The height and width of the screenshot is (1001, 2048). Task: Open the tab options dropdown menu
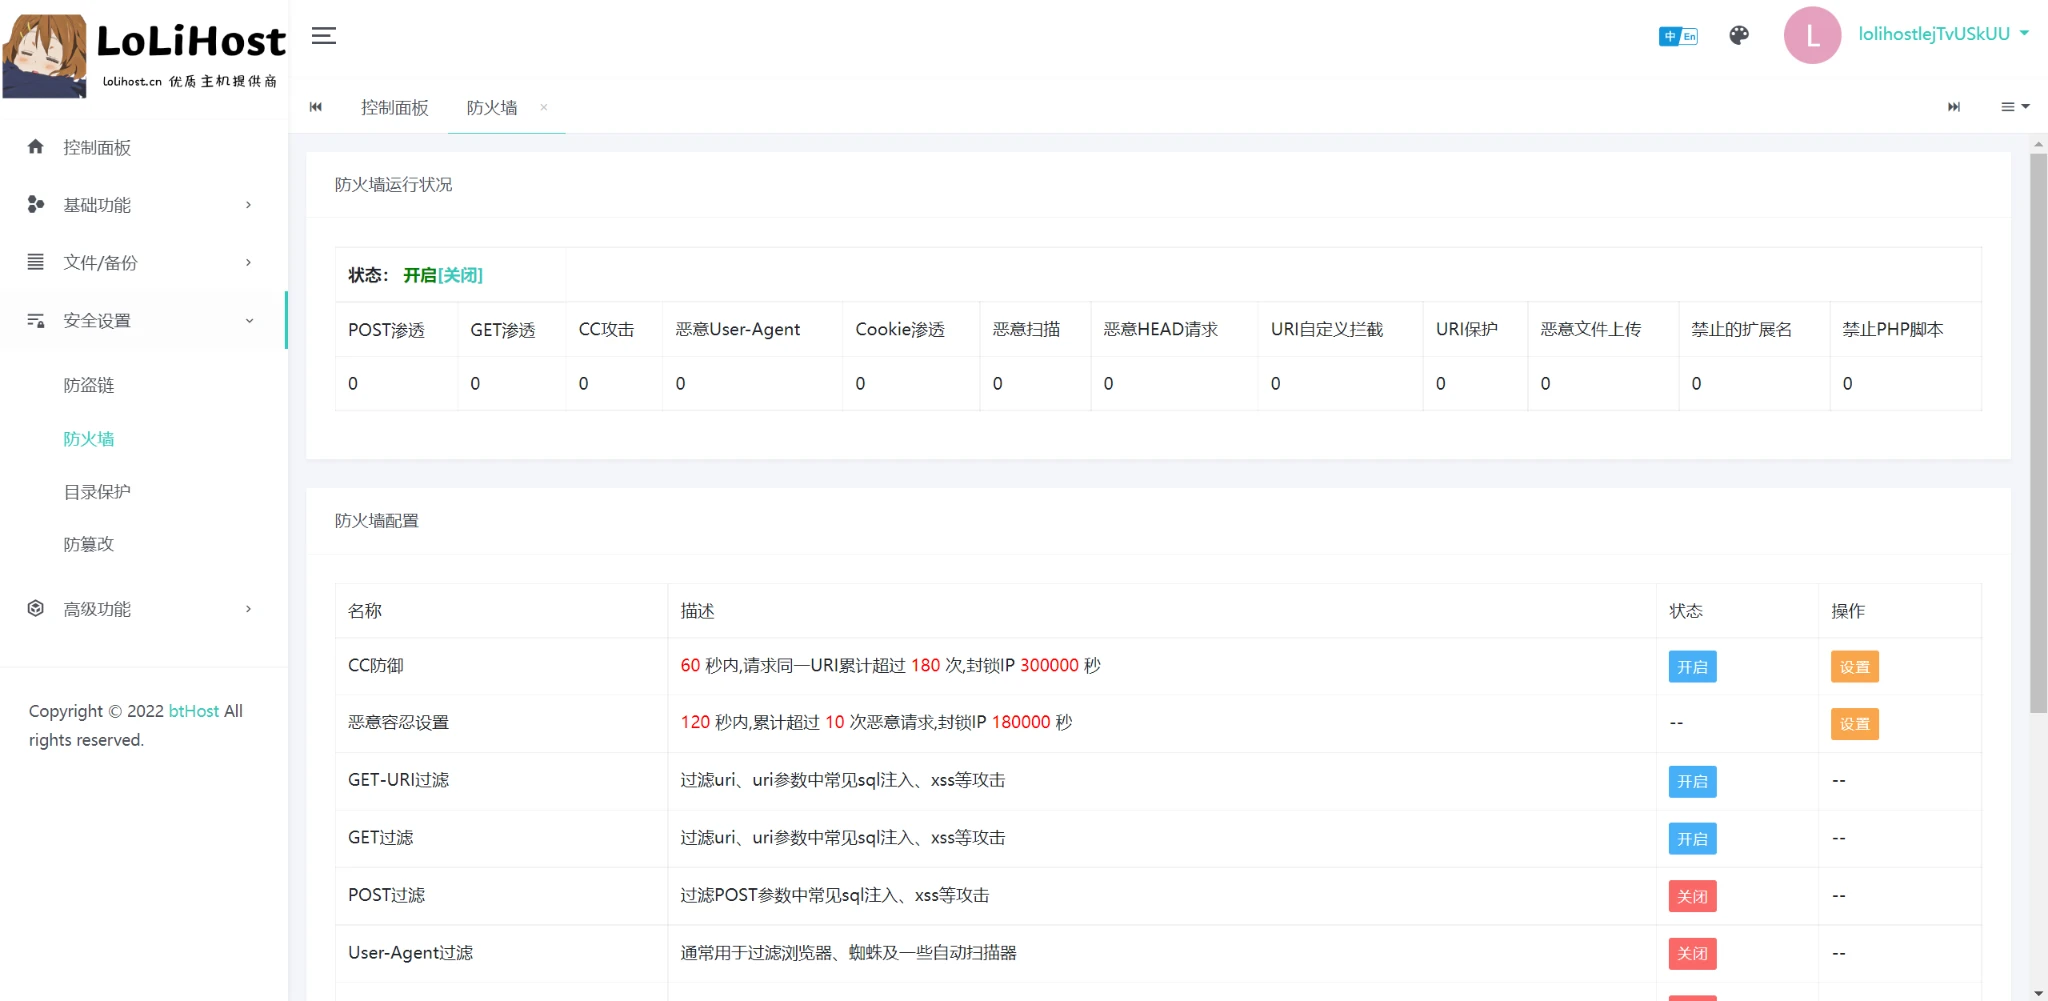2014,107
